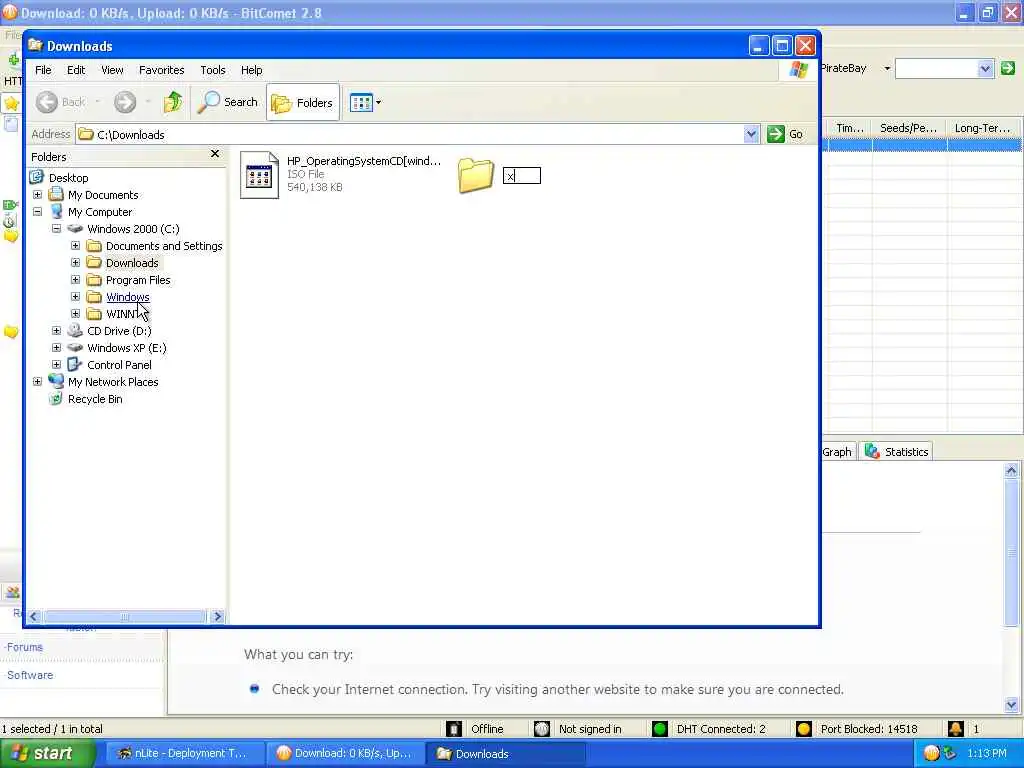Viewport: 1024px width, 768px height.
Task: Click Port Blocked yellow status icon
Action: [x=804, y=729]
